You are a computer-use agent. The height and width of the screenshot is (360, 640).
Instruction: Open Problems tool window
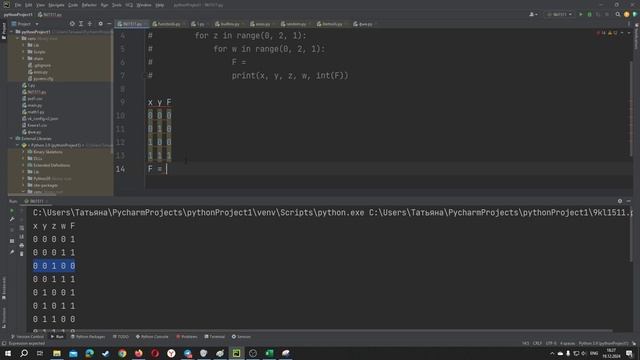coord(187,337)
